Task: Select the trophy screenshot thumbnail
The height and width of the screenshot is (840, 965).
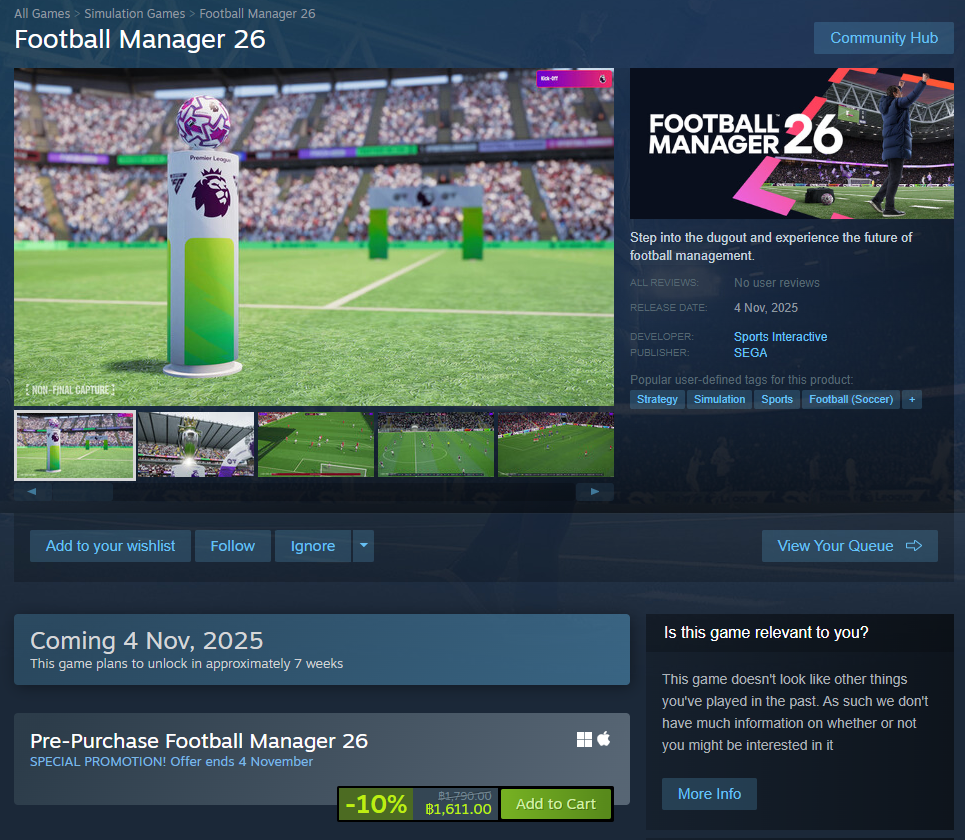Action: 196,444
